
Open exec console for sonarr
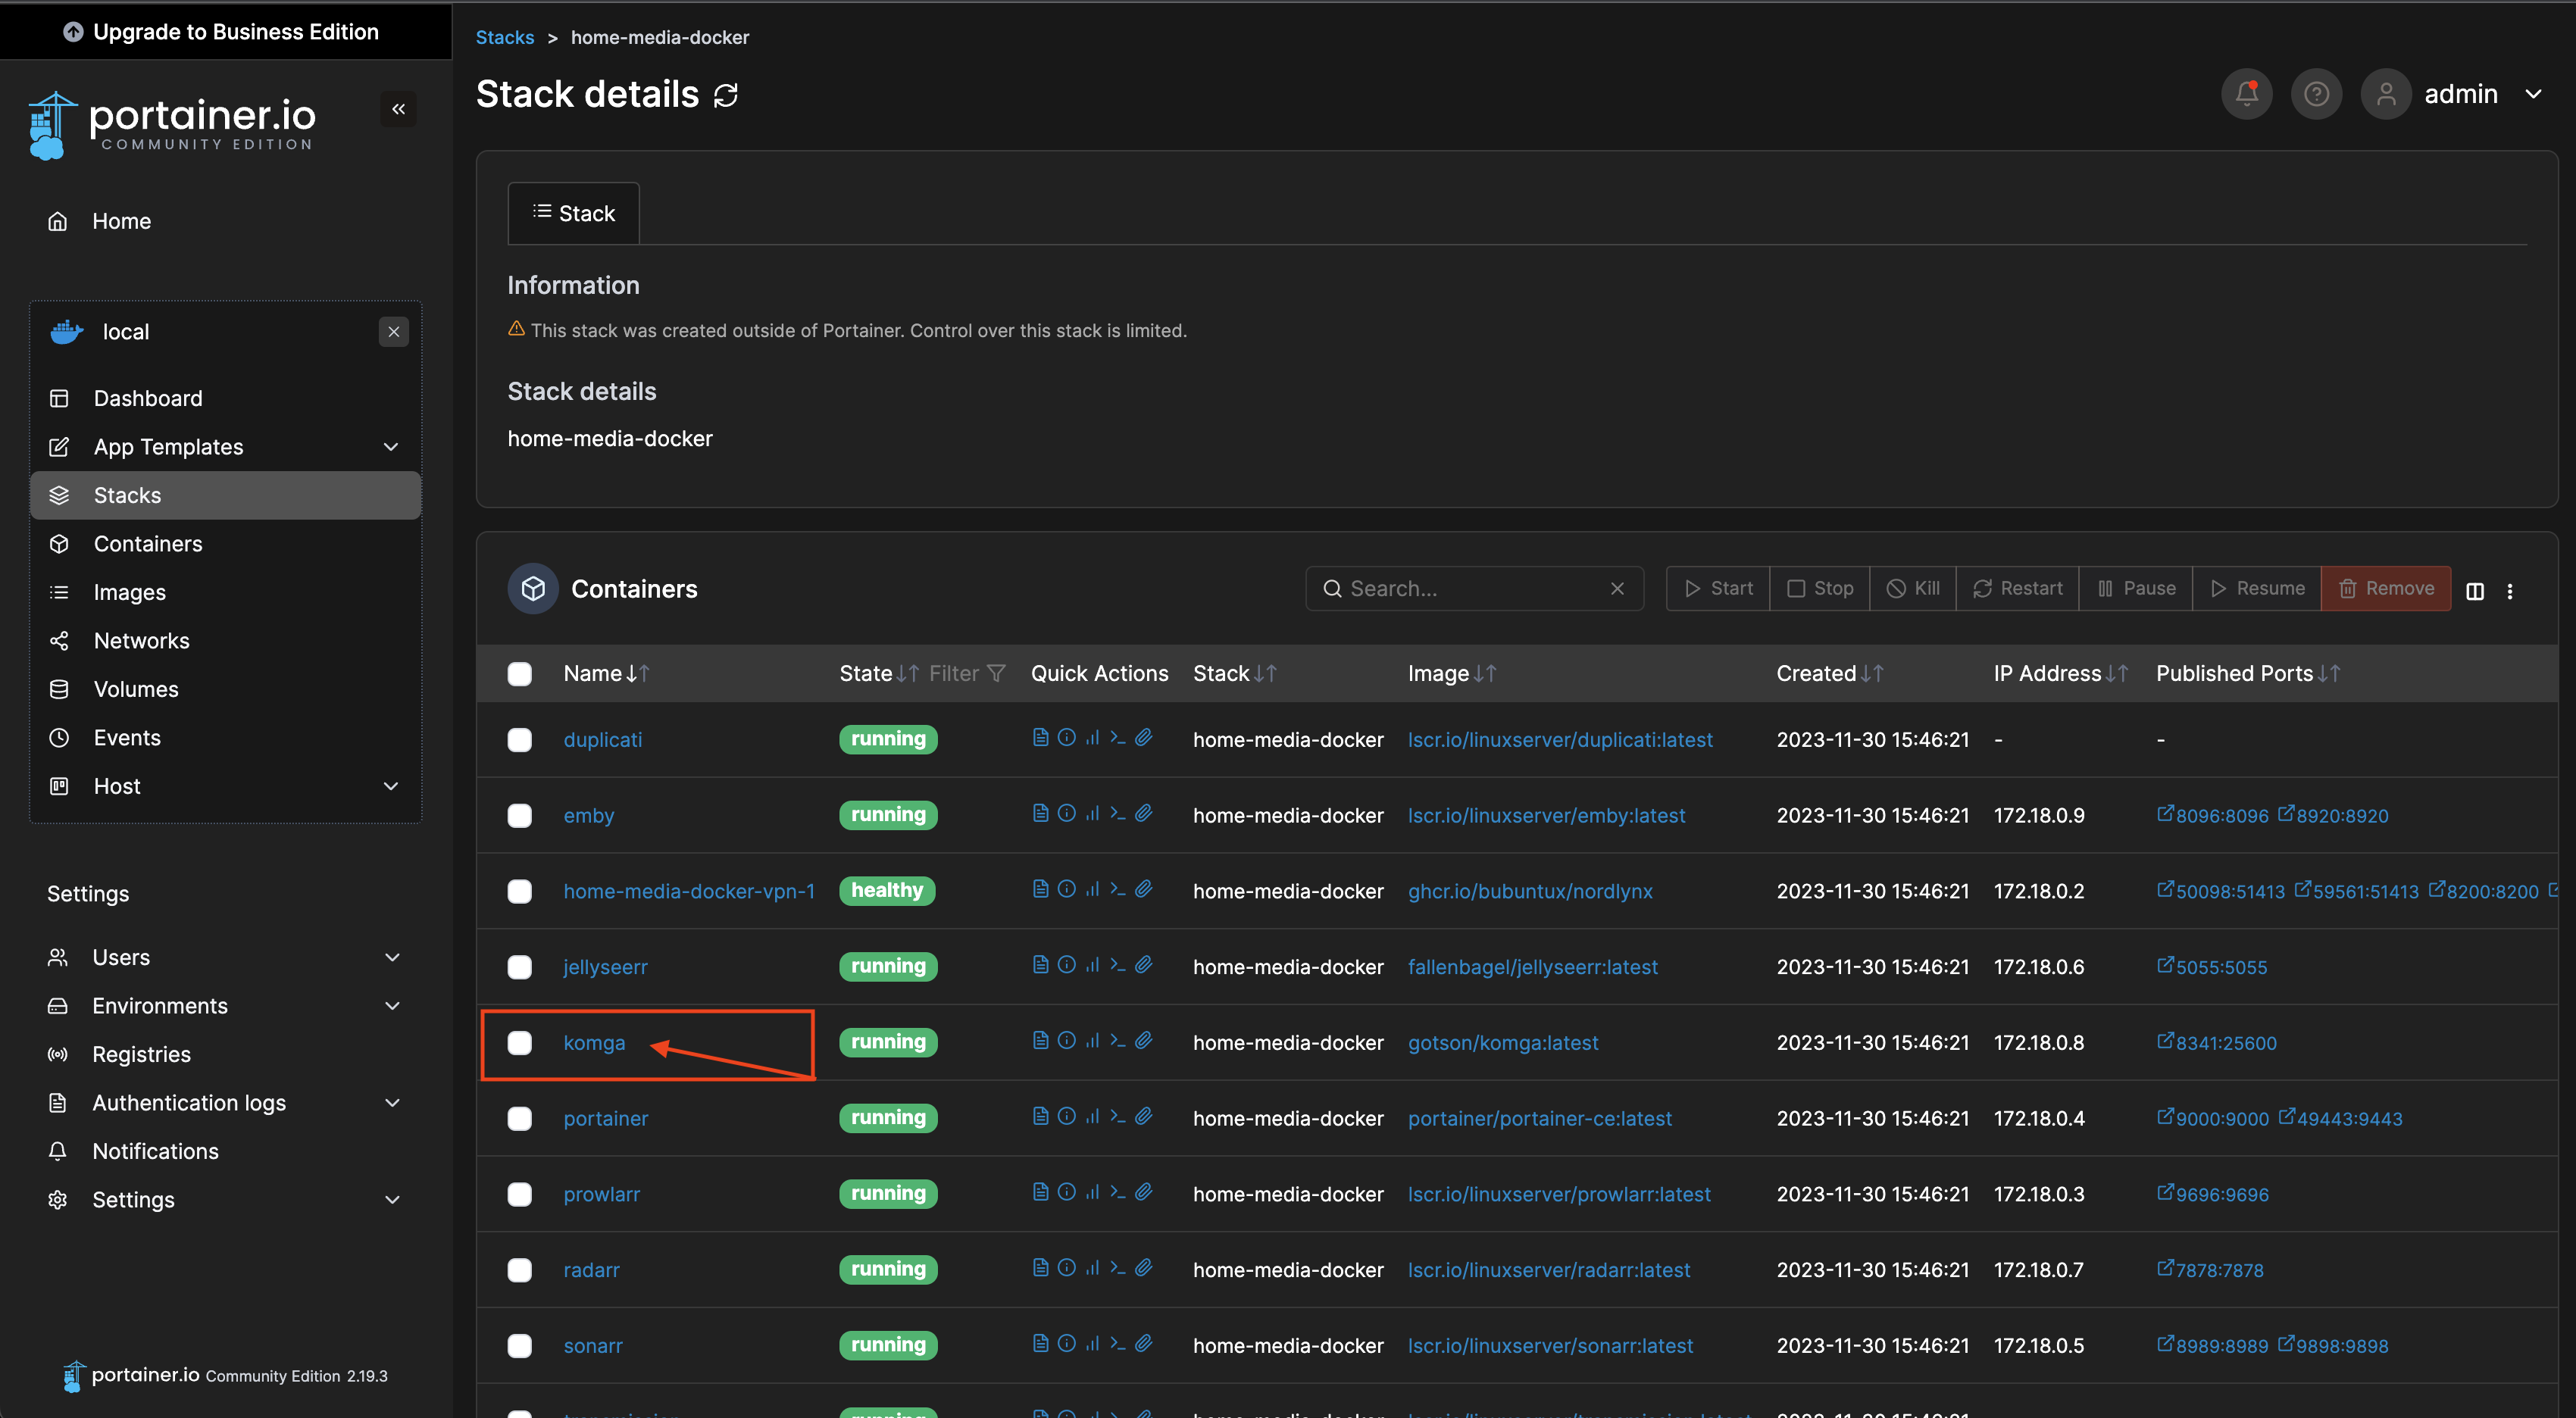coord(1118,1343)
